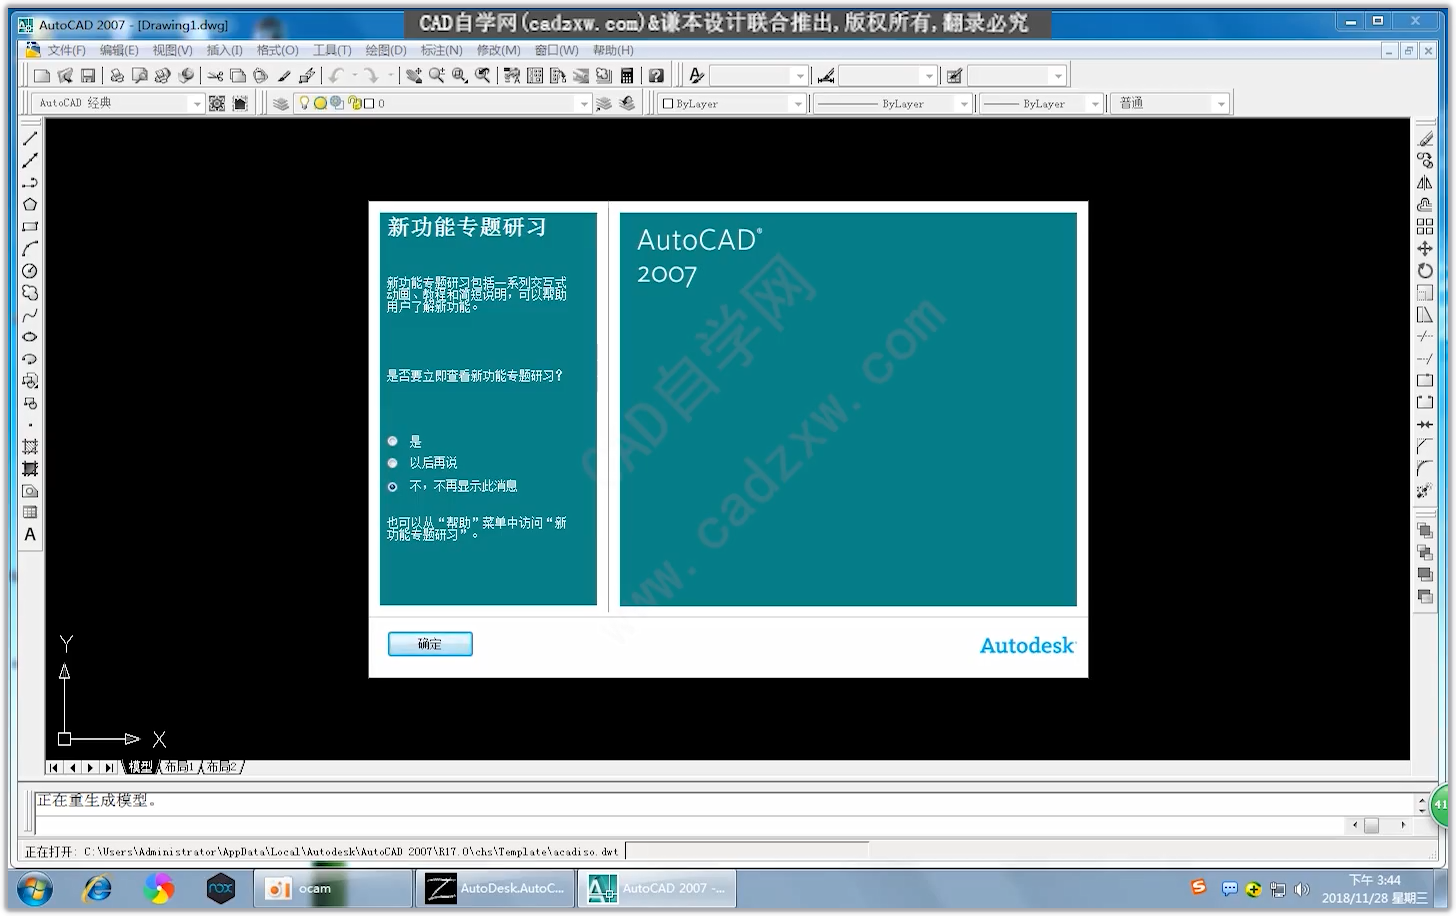Click the Plot printer icon
Viewport: 1456px width, 916px height.
[x=117, y=75]
